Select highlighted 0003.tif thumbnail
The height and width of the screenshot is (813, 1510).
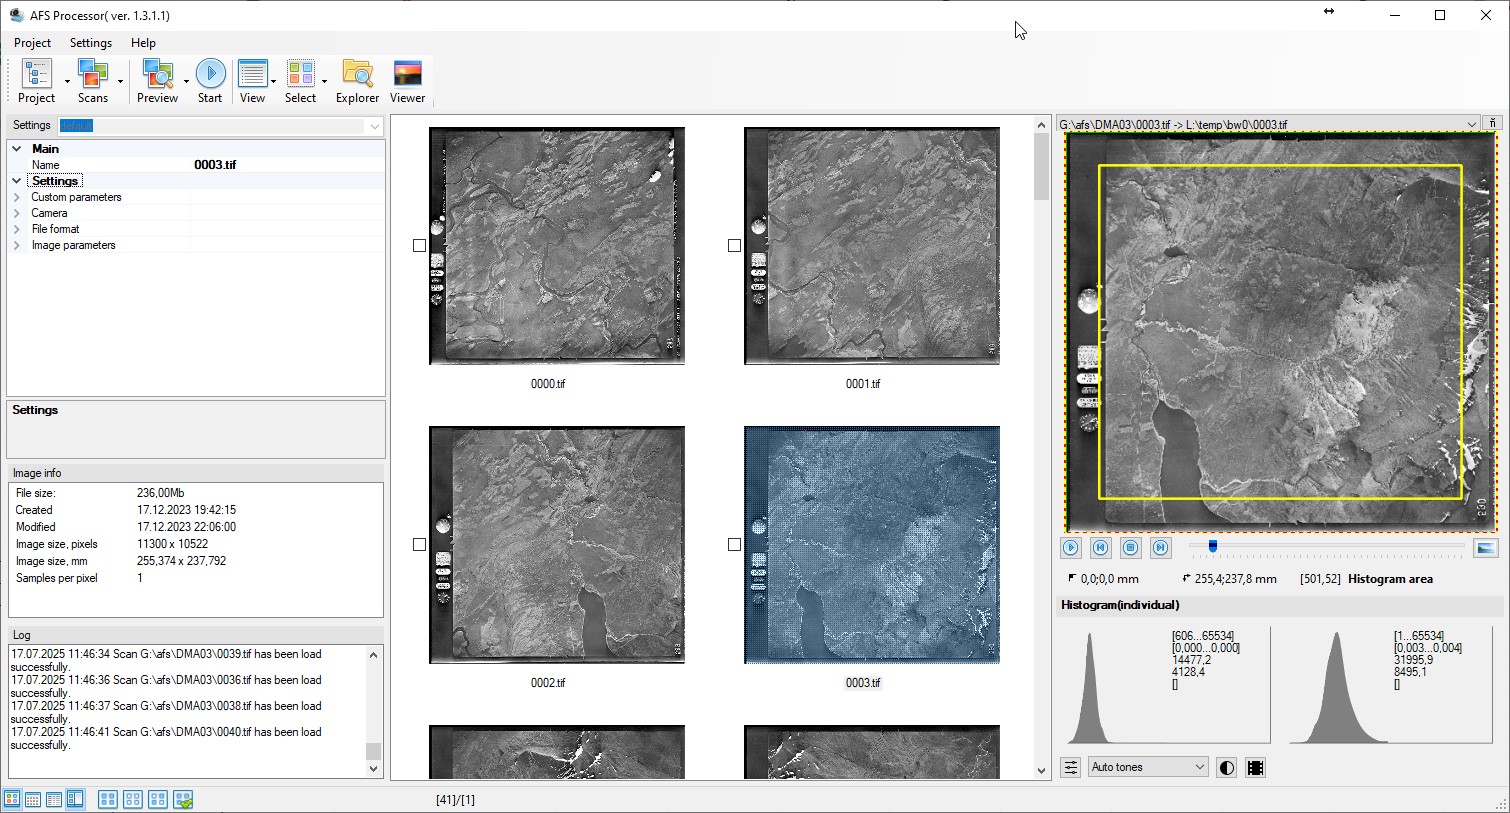(872, 545)
